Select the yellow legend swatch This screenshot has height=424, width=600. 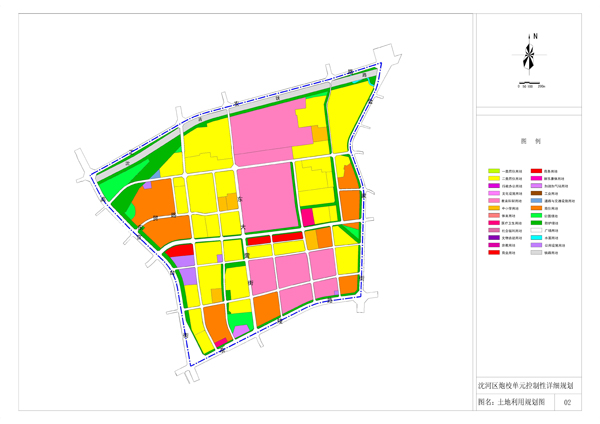click(493, 179)
